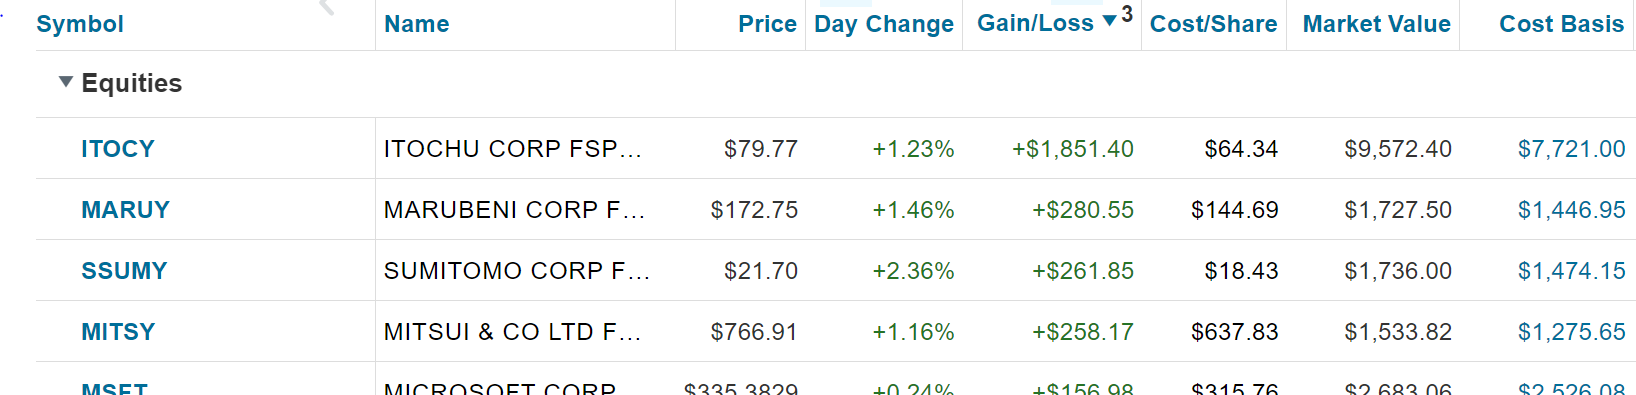The image size is (1636, 395).
Task: Open the MSFT symbol link
Action: [114, 388]
